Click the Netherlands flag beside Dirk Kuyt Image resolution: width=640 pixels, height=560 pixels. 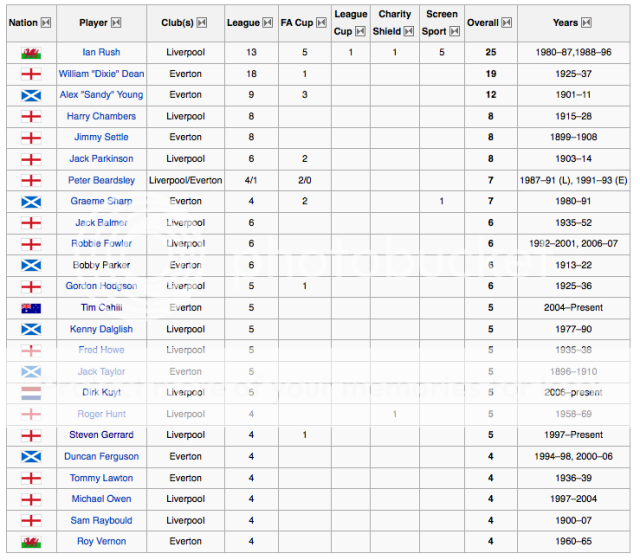(31, 393)
